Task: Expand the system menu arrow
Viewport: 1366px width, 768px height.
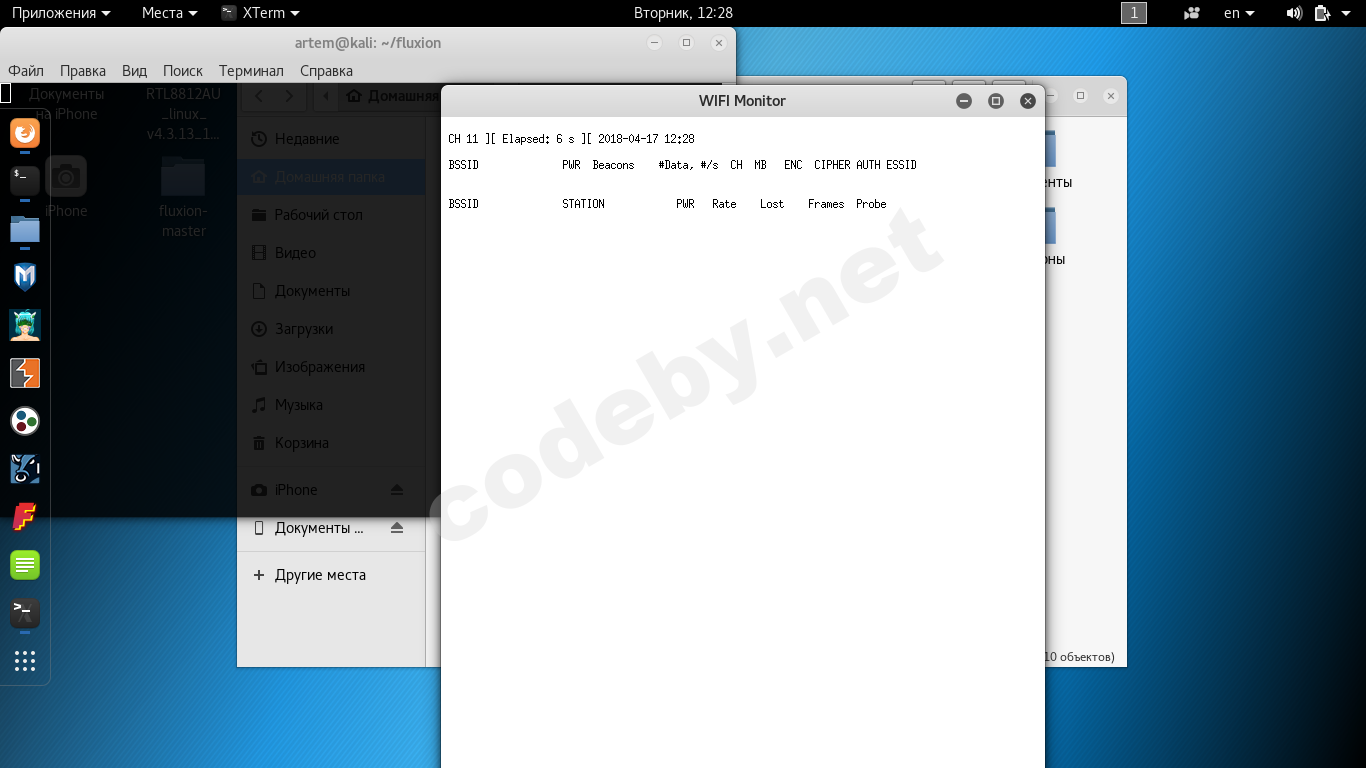Action: tap(1344, 13)
